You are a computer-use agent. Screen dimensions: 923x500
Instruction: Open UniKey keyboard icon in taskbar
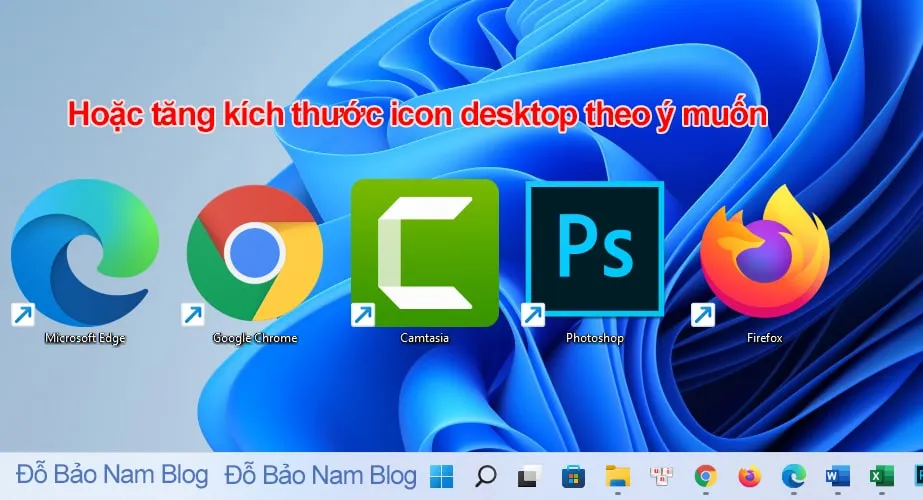(662, 476)
